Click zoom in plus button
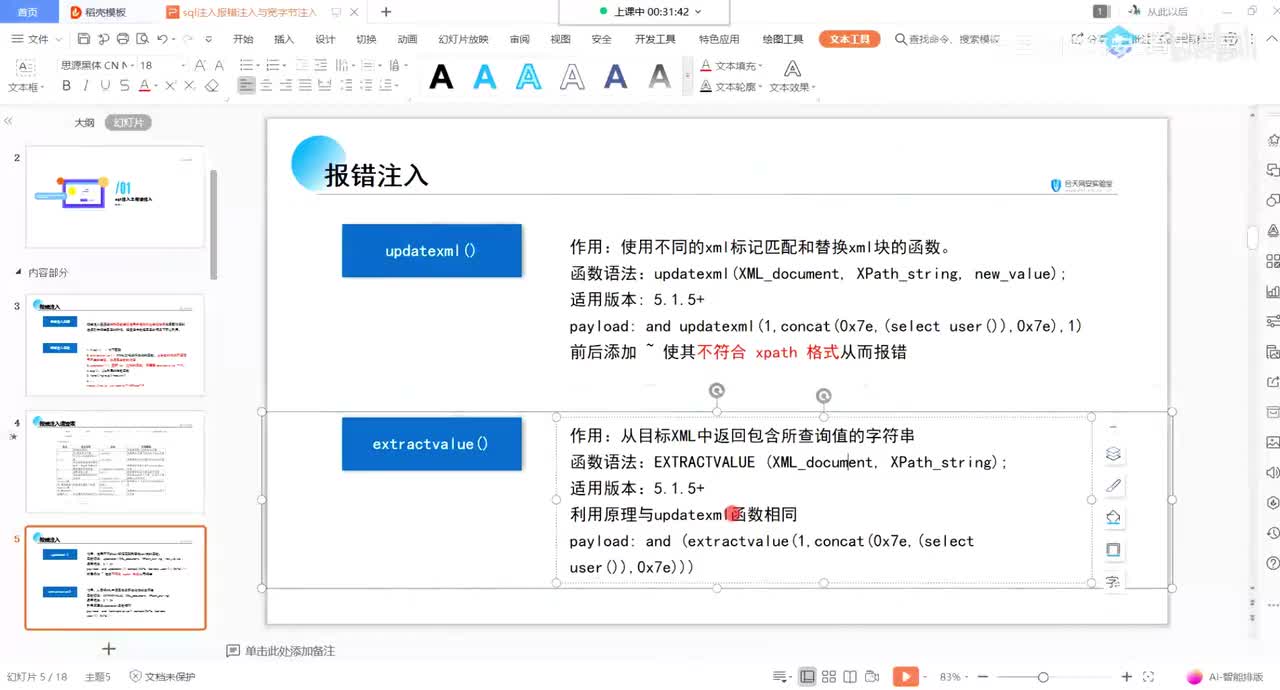 tap(1127, 677)
